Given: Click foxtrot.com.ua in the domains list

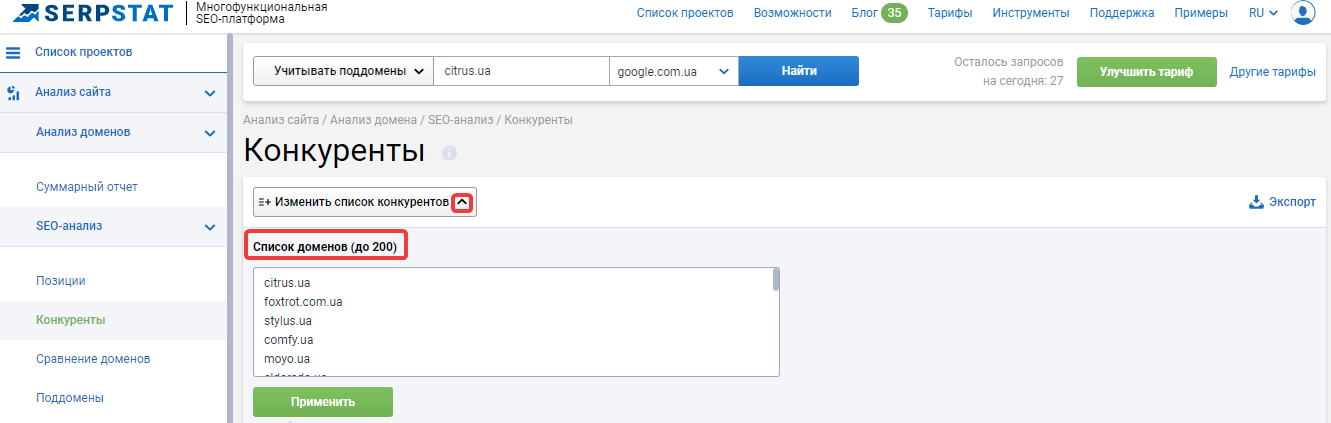Looking at the screenshot, I should tap(304, 302).
